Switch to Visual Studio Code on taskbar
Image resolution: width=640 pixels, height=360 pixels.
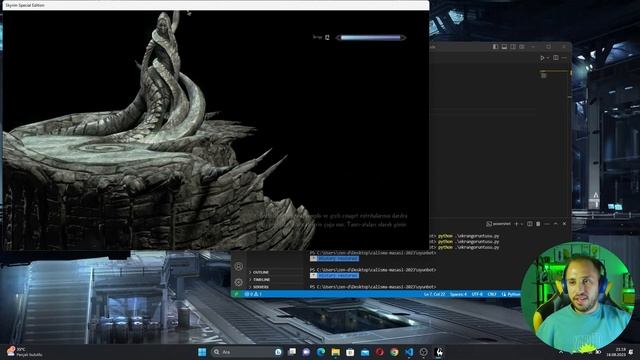point(409,352)
